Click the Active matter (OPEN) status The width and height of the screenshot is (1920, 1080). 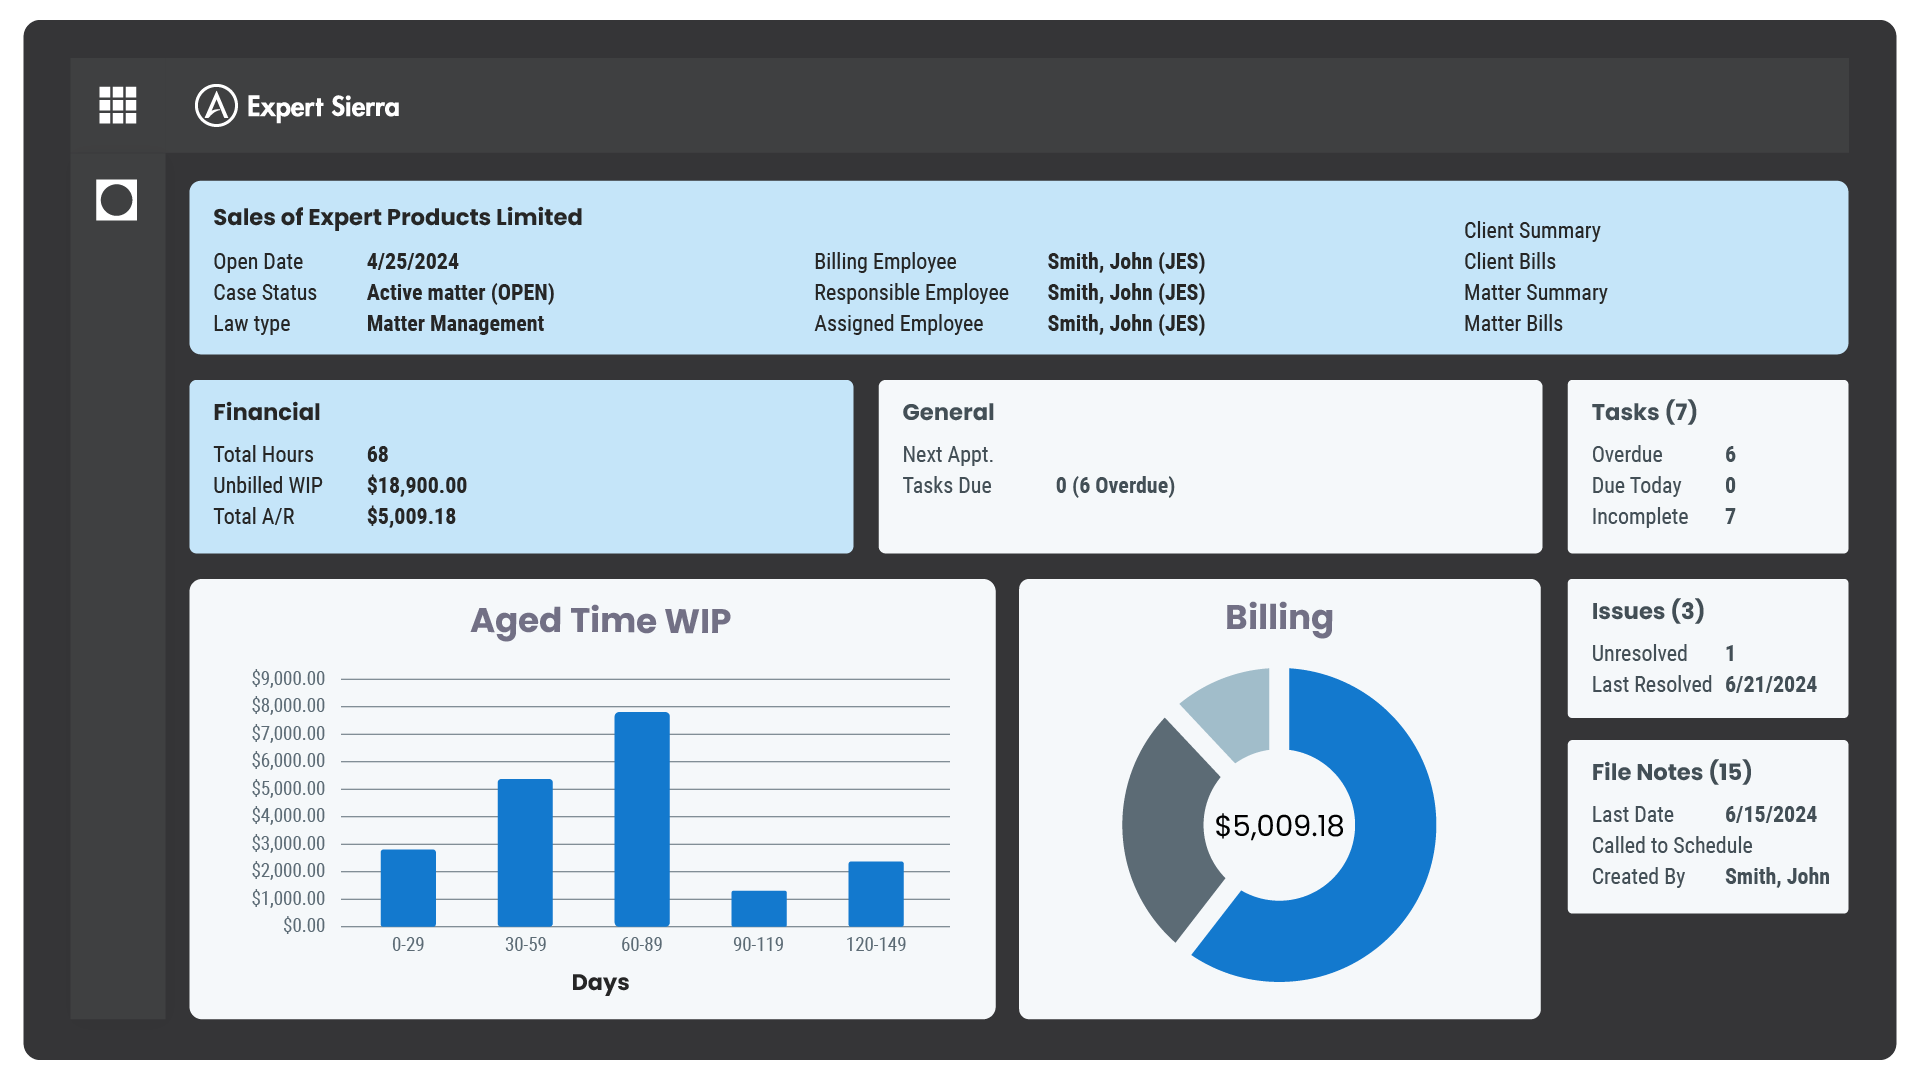[x=460, y=292]
